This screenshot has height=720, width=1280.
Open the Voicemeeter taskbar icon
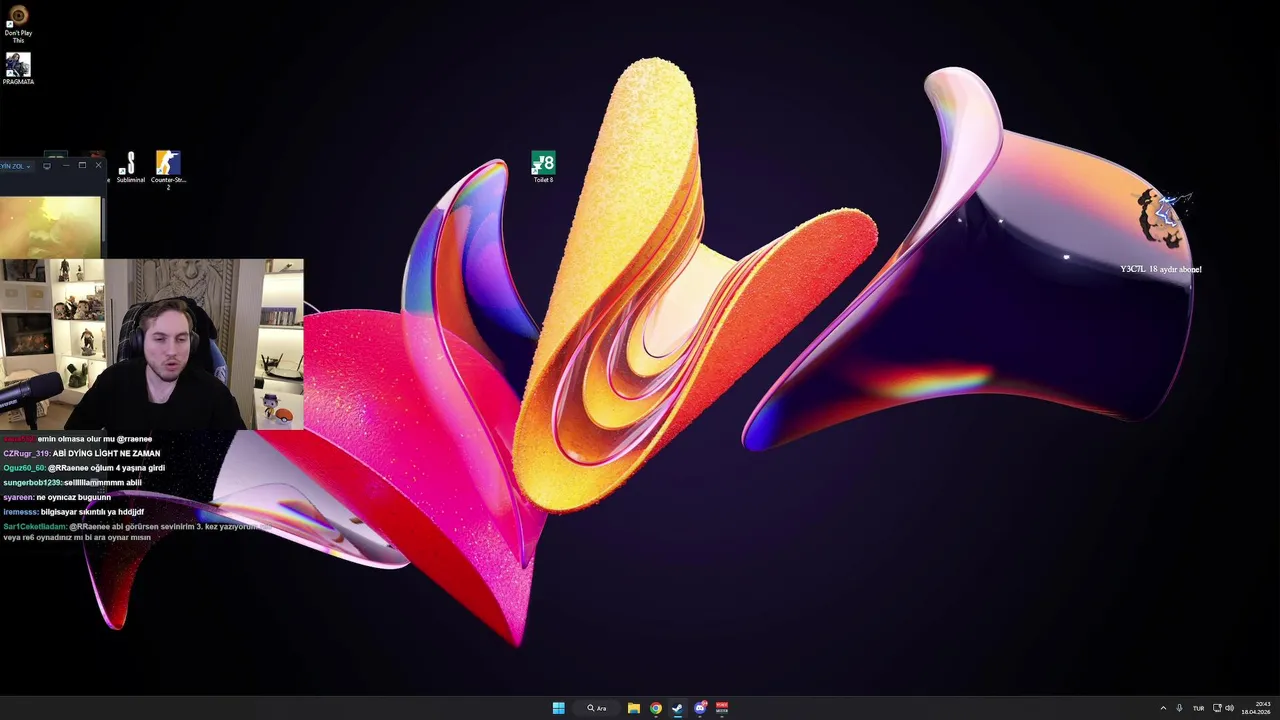click(x=722, y=708)
